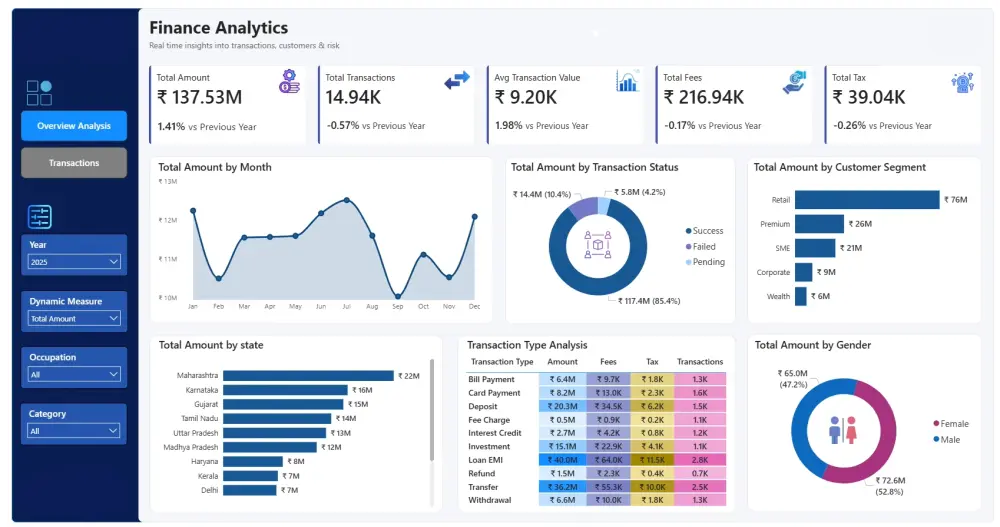Image resolution: width=1000 pixels, height=527 pixels.
Task: Open the Overview Analysis page
Action: click(x=74, y=126)
